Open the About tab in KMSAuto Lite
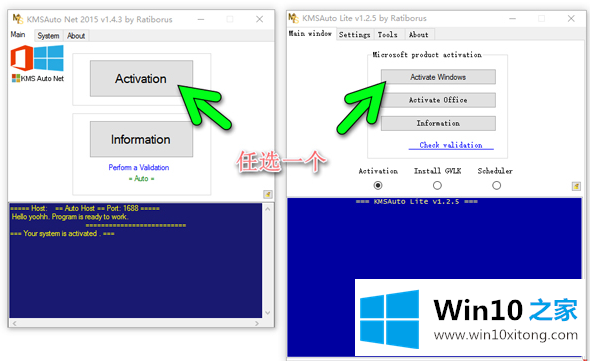590x361 pixels. (418, 35)
